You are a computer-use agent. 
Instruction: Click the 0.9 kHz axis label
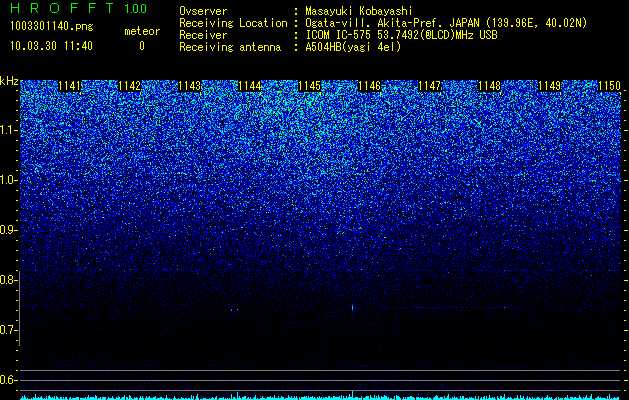[x=9, y=230]
